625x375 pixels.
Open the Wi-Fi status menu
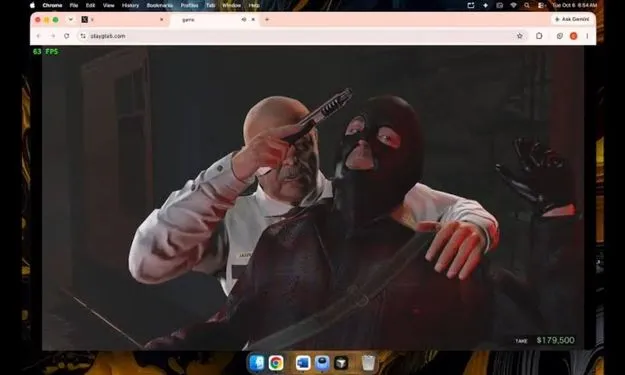[513, 5]
